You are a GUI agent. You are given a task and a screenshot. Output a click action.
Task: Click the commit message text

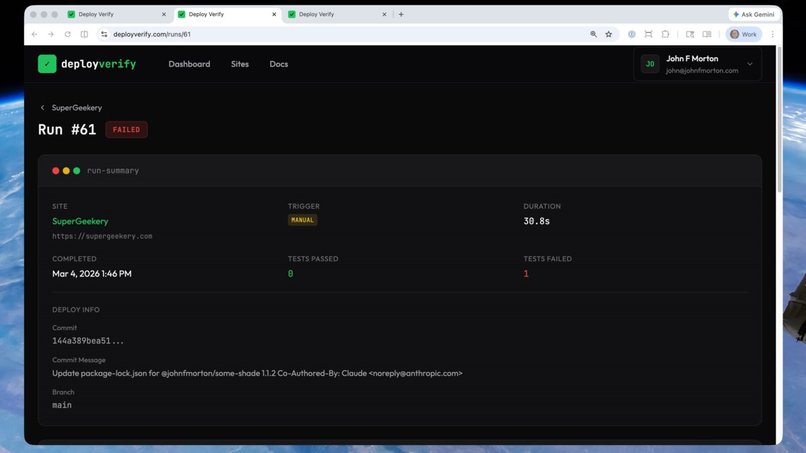pos(257,373)
